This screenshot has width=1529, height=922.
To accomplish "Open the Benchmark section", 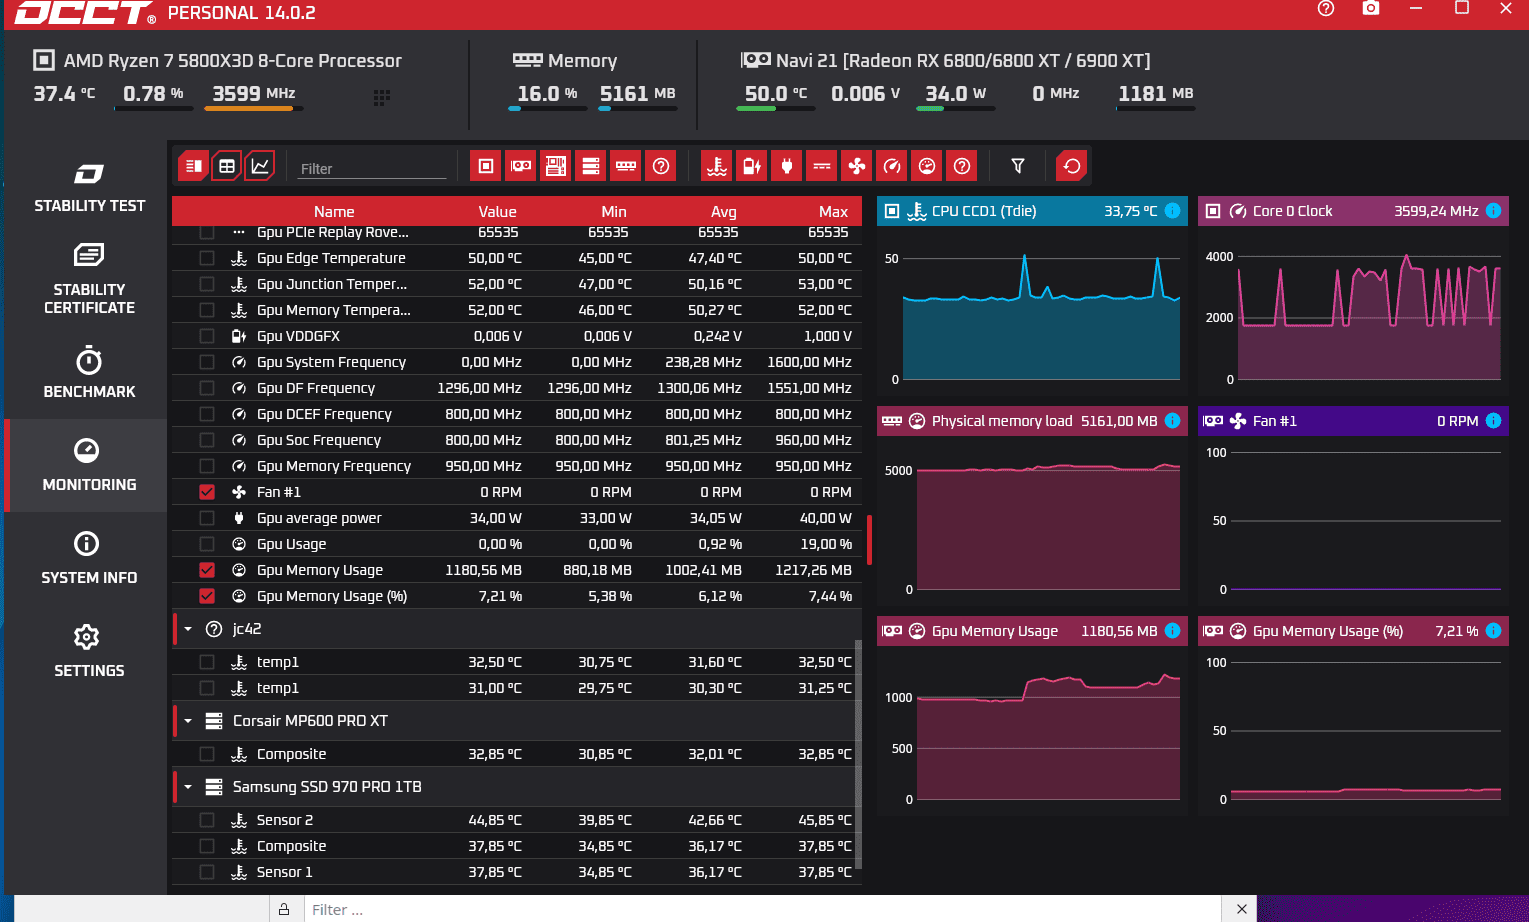I will (x=88, y=373).
